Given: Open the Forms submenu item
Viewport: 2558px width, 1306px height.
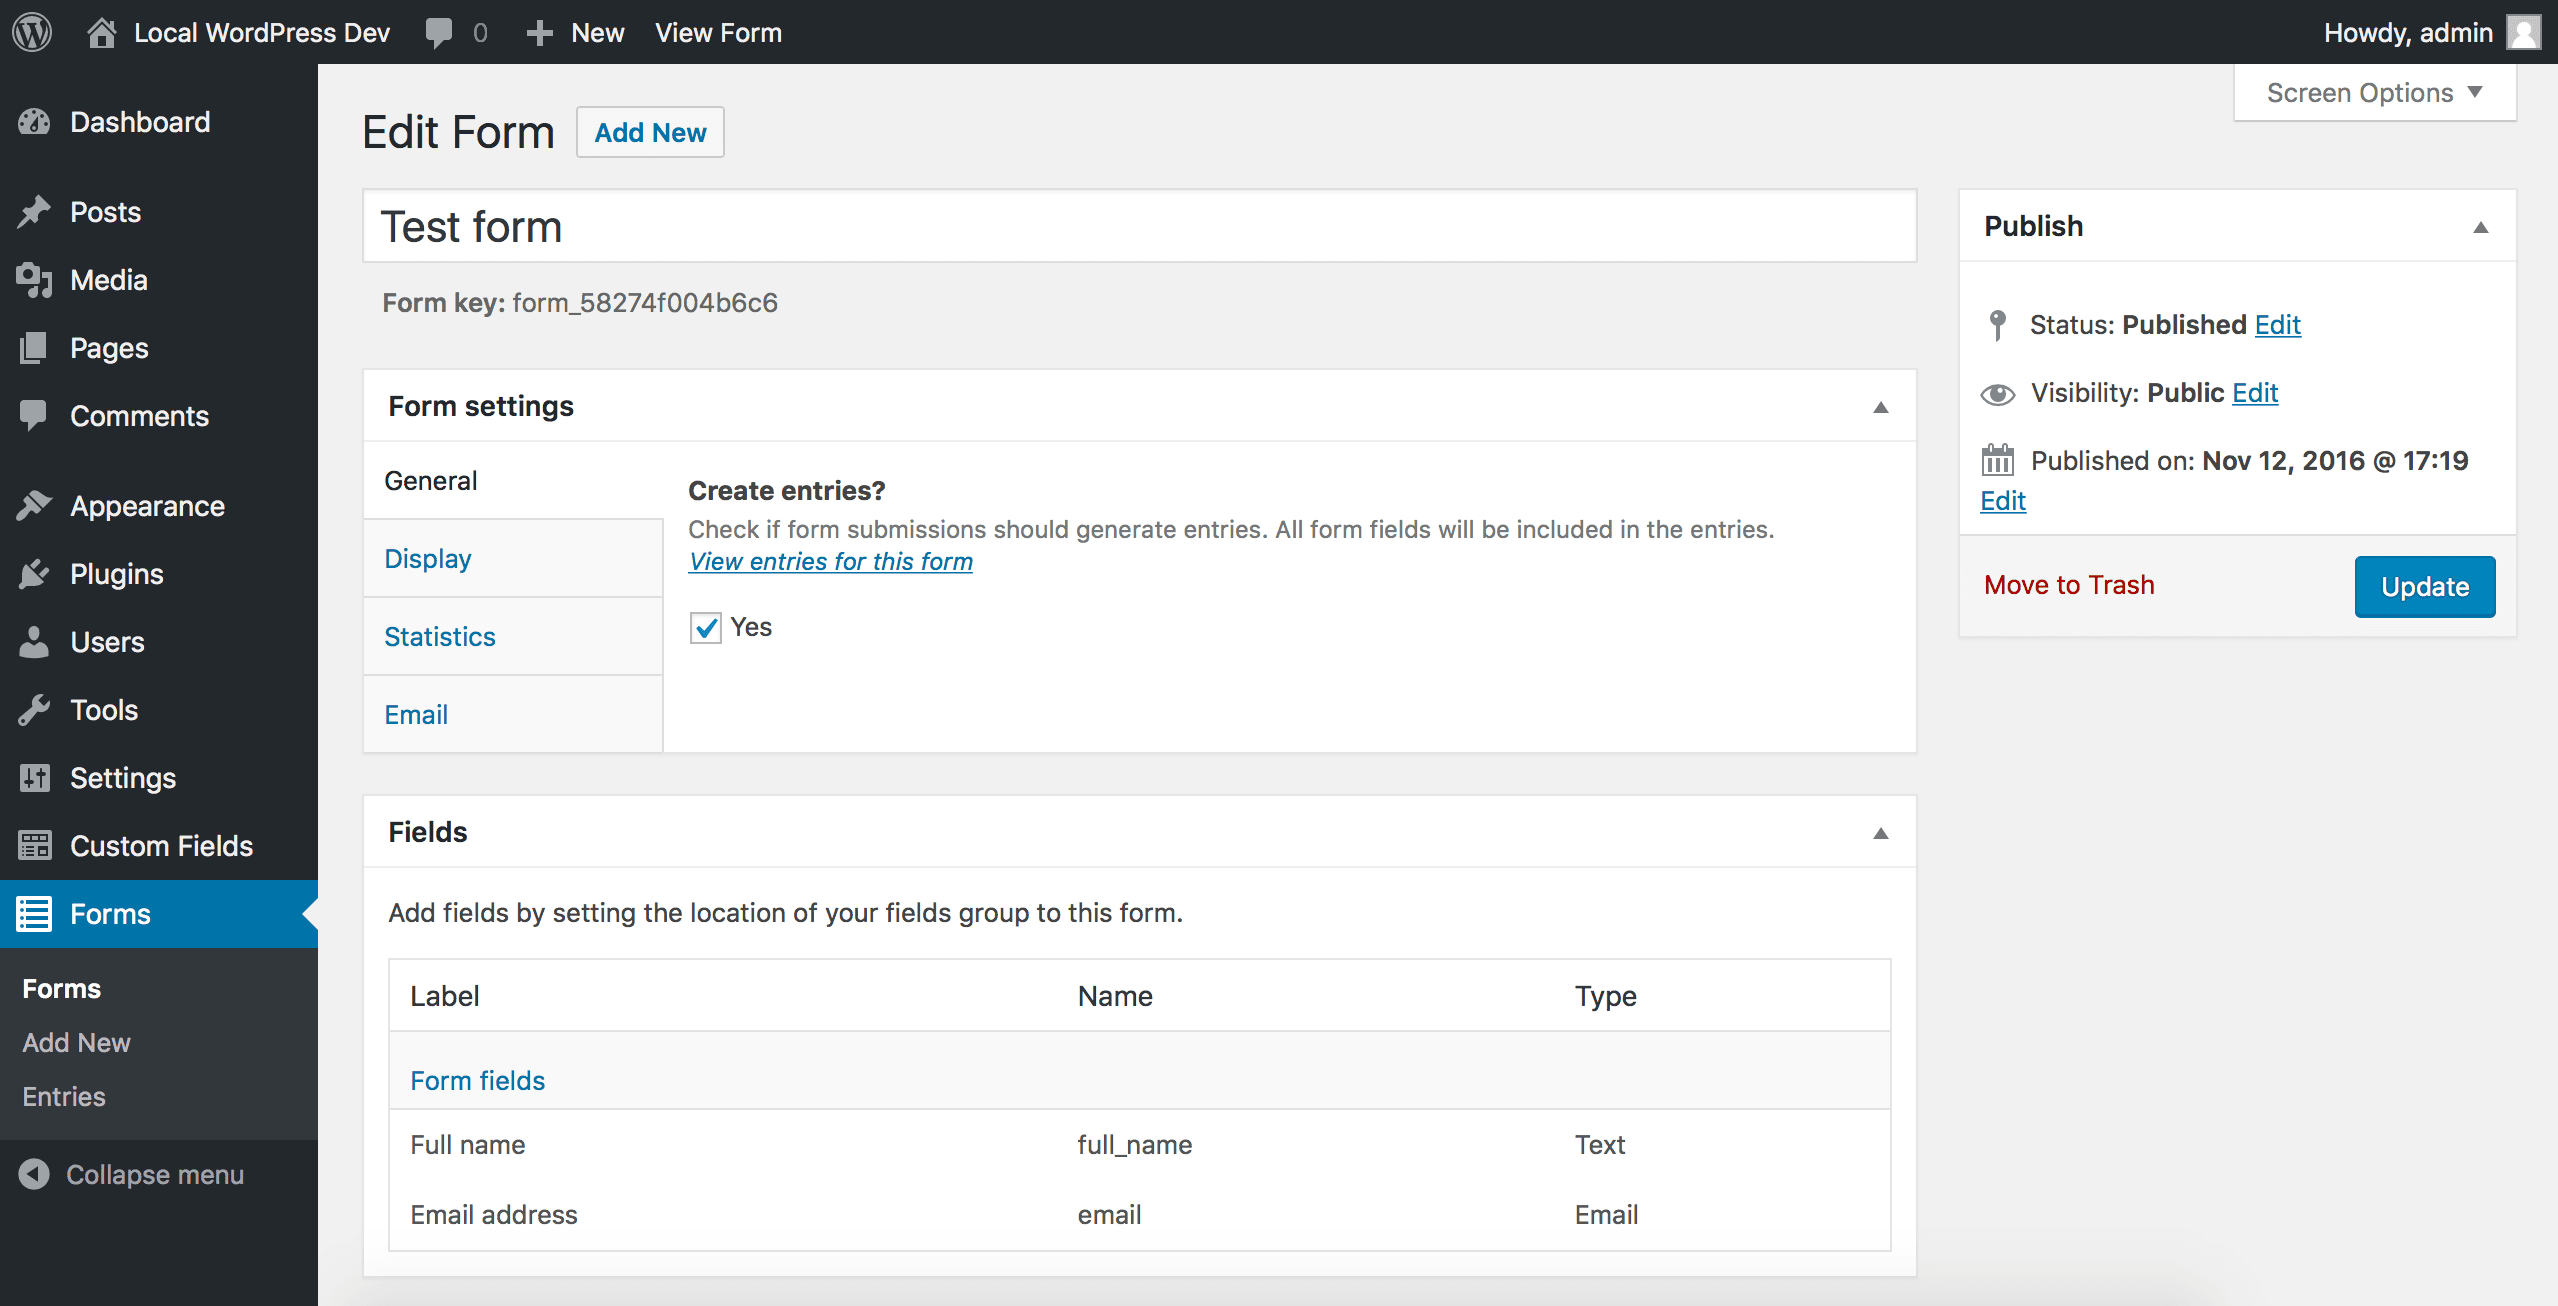Looking at the screenshot, I should click(x=62, y=989).
